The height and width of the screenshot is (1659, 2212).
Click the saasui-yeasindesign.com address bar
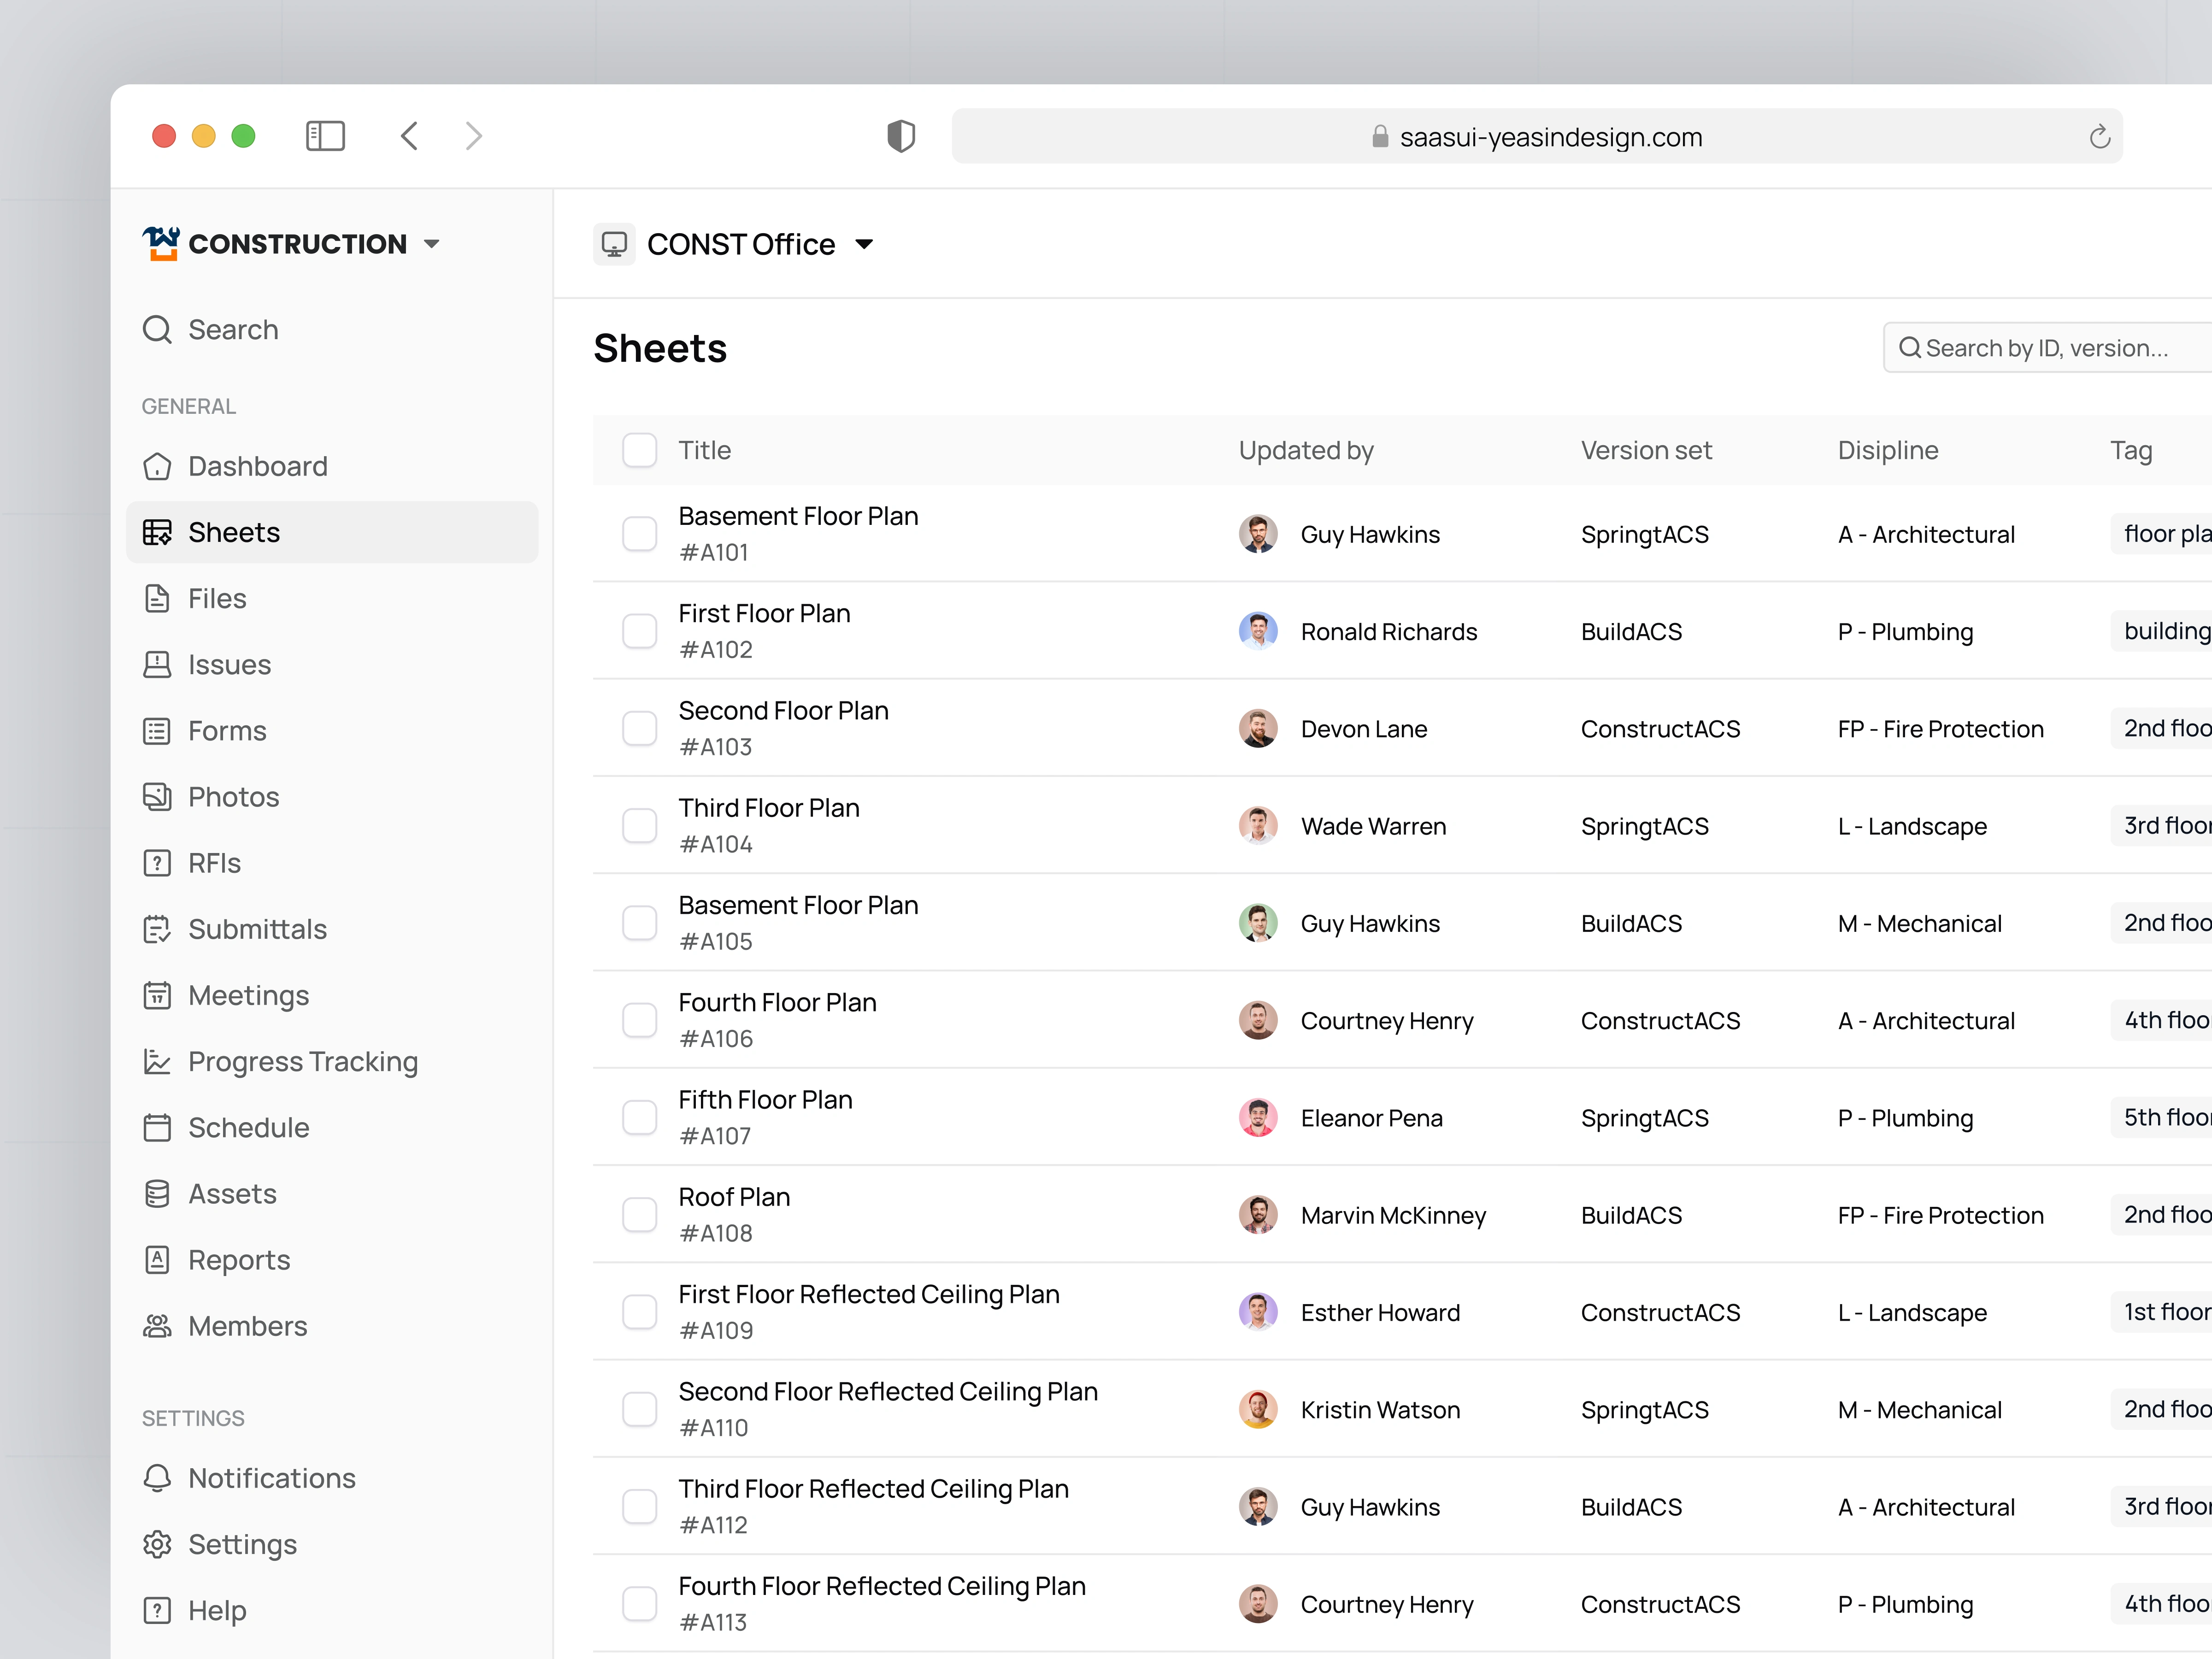(1537, 136)
